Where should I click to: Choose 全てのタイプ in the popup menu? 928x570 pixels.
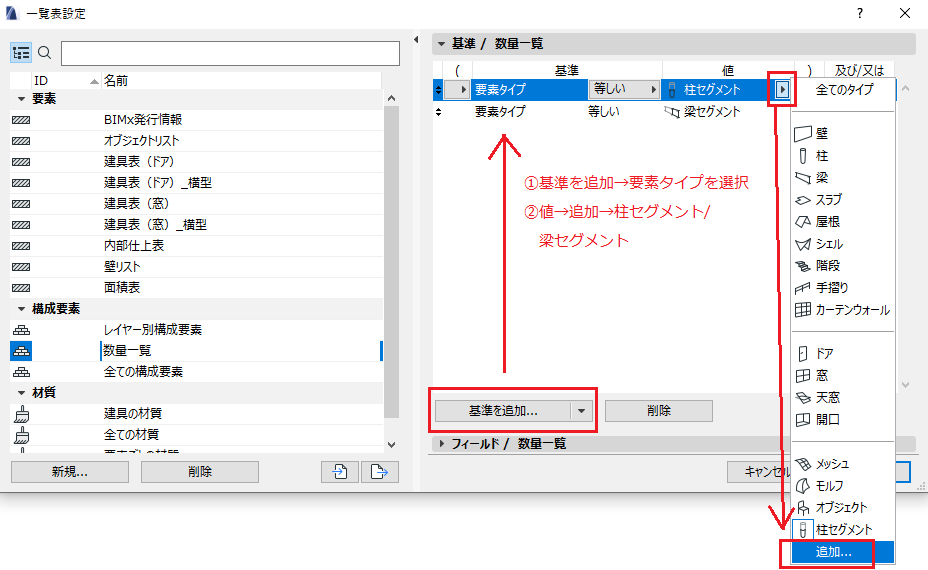coord(843,90)
